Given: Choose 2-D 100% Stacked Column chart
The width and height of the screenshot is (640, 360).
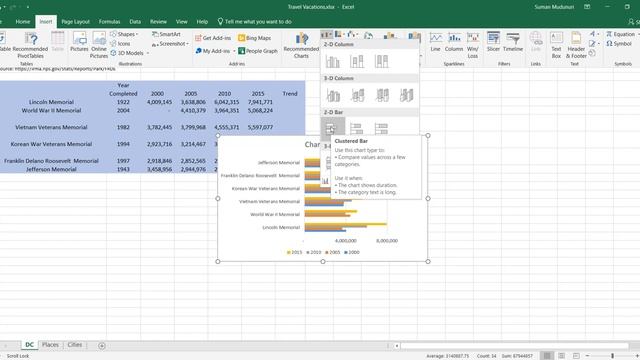Looking at the screenshot, I should click(381, 61).
